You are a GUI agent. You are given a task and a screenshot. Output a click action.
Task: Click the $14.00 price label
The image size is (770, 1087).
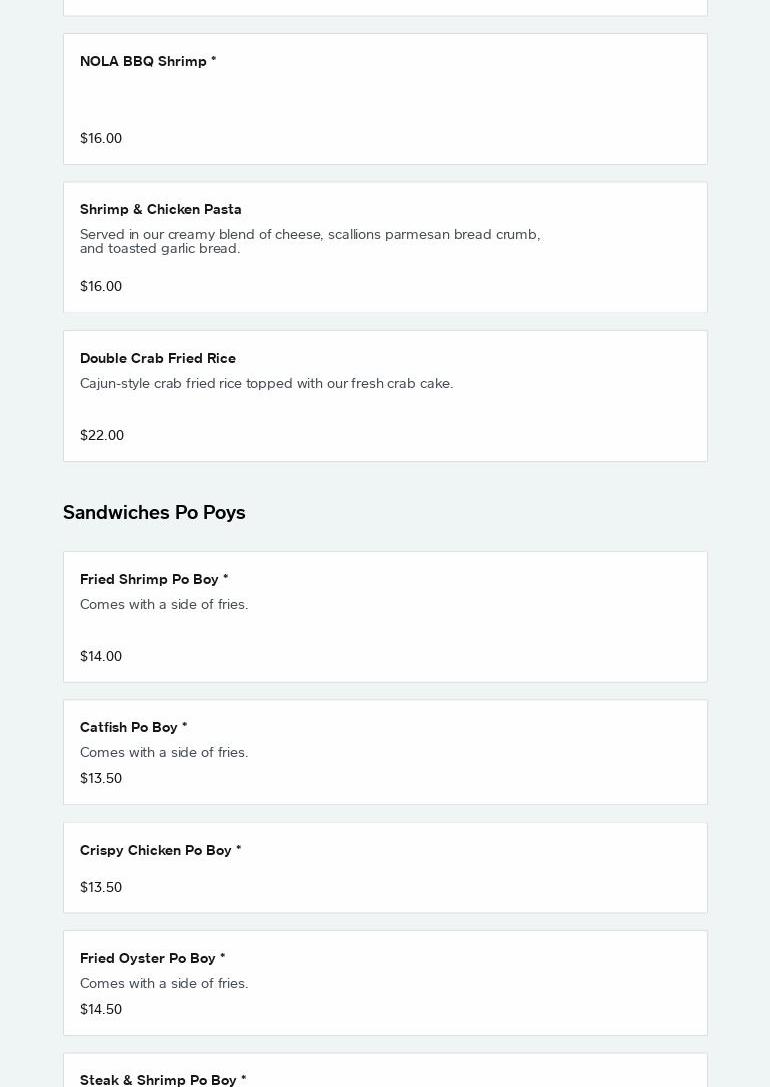coord(101,656)
